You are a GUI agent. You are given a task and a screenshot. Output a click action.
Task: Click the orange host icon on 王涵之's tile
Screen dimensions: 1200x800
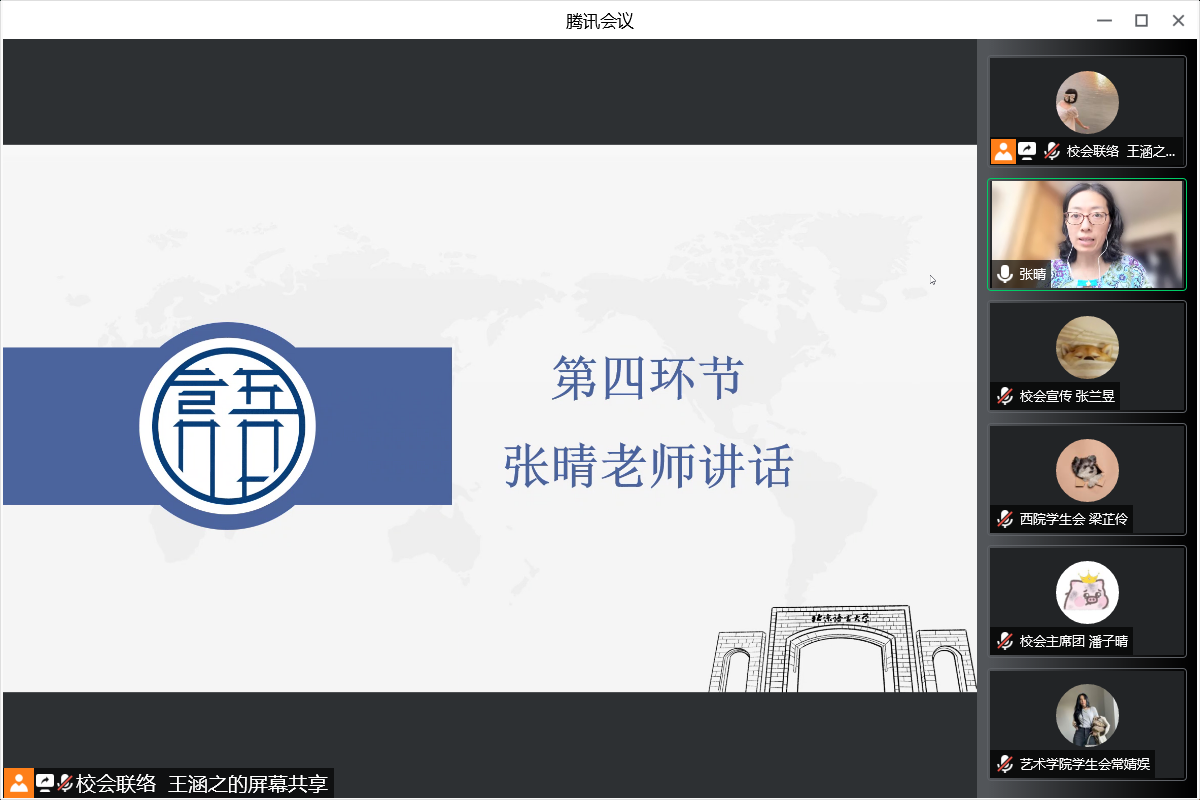coord(1003,151)
